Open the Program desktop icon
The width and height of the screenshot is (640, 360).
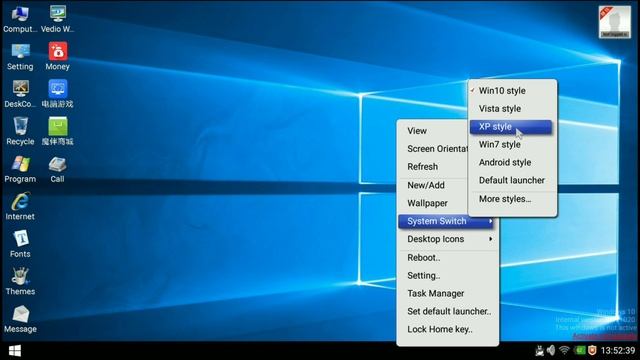click(20, 169)
